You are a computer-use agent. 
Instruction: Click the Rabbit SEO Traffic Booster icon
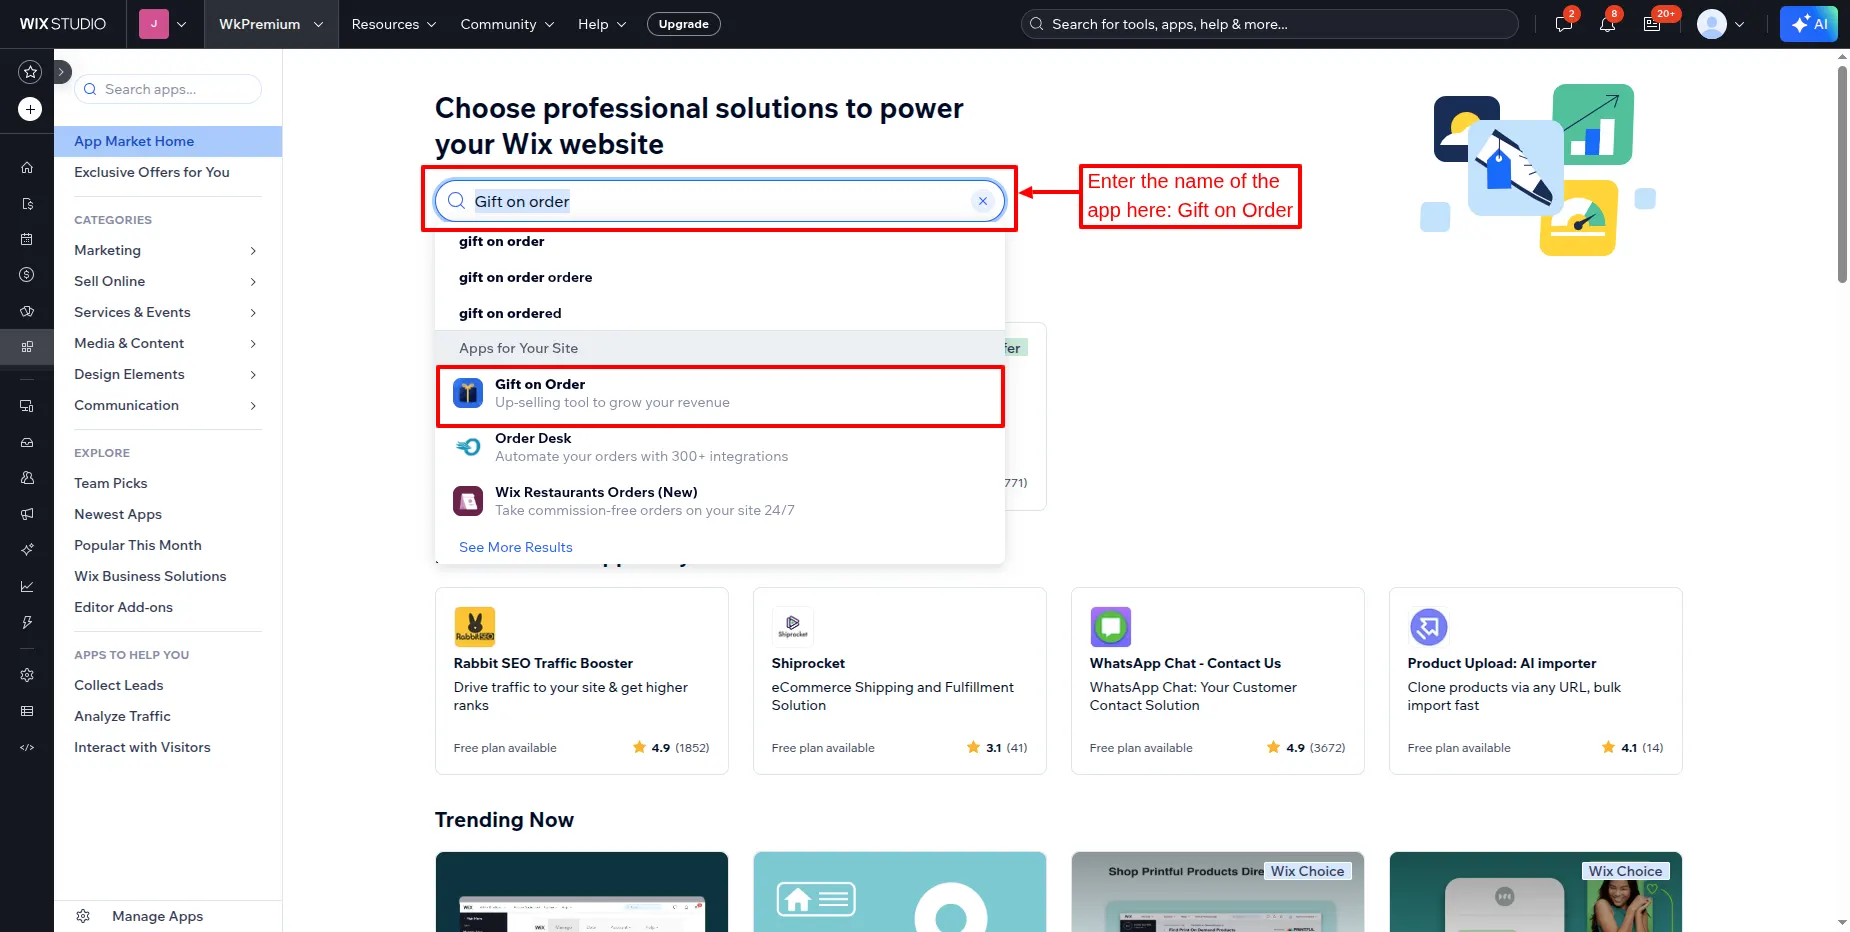[x=475, y=627]
